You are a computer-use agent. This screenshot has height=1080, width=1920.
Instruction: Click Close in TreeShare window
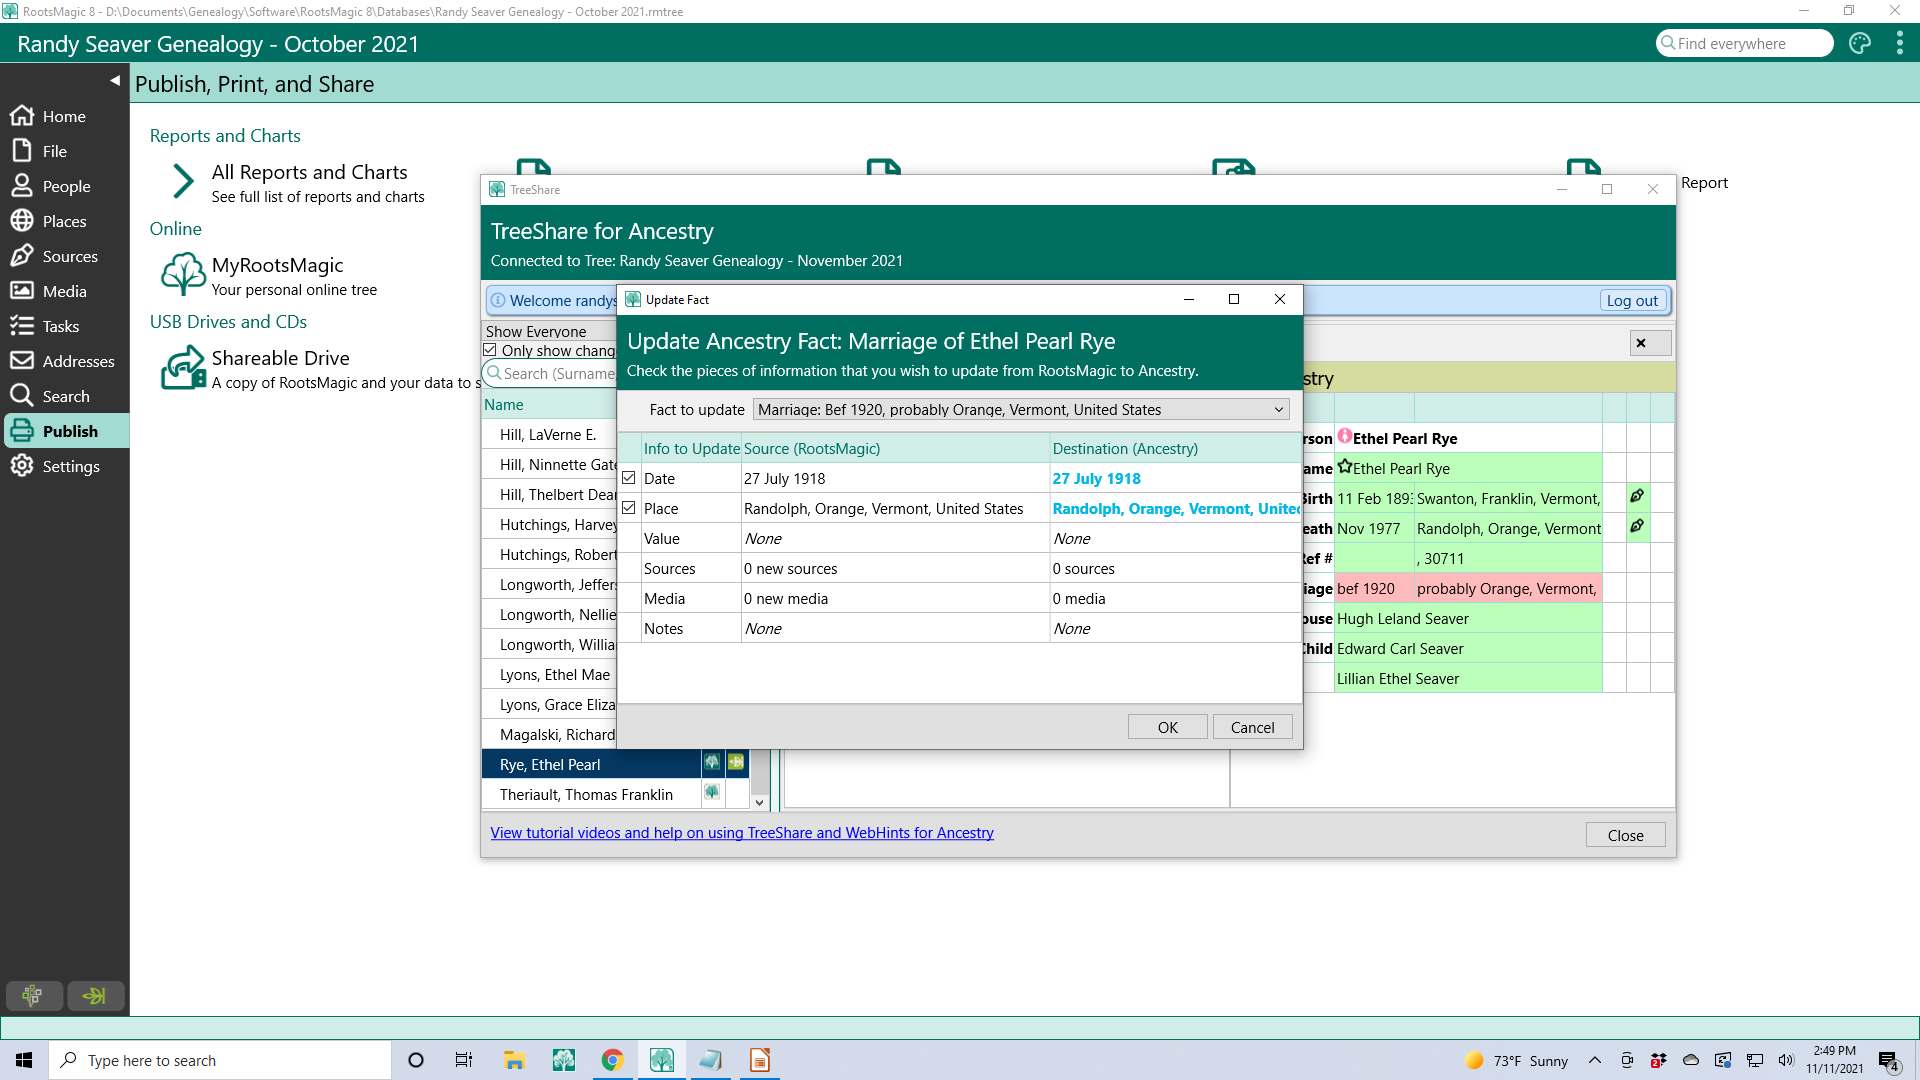point(1625,835)
